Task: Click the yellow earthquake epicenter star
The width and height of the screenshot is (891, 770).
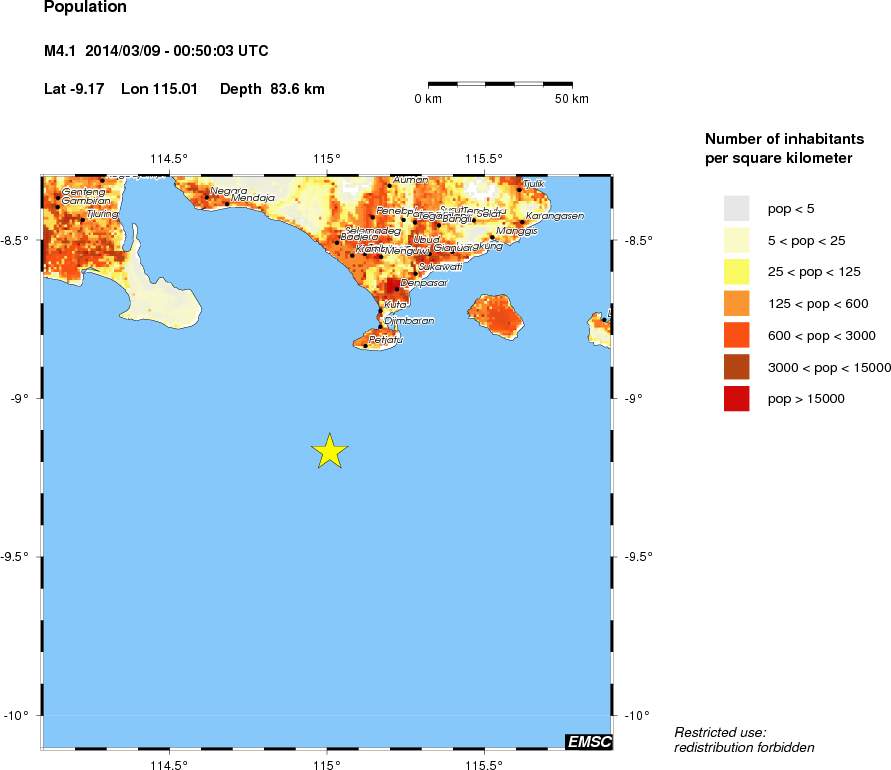Action: click(x=329, y=451)
